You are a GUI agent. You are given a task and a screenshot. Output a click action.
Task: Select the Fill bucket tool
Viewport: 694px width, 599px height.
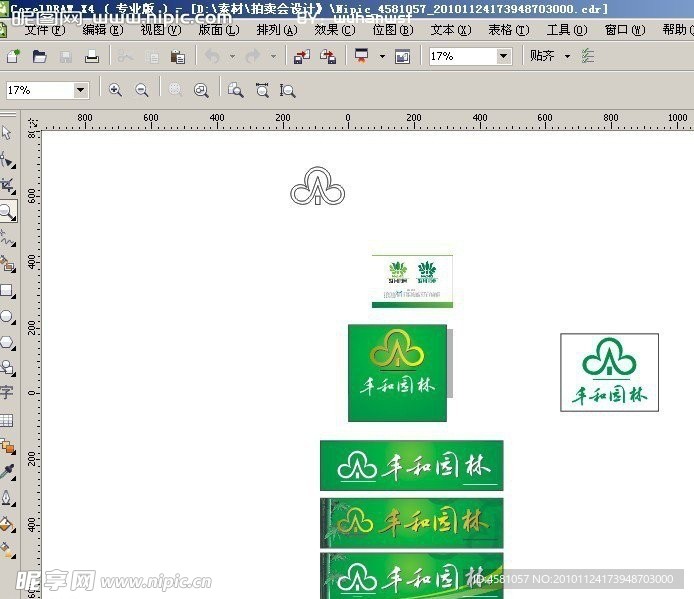click(8, 524)
